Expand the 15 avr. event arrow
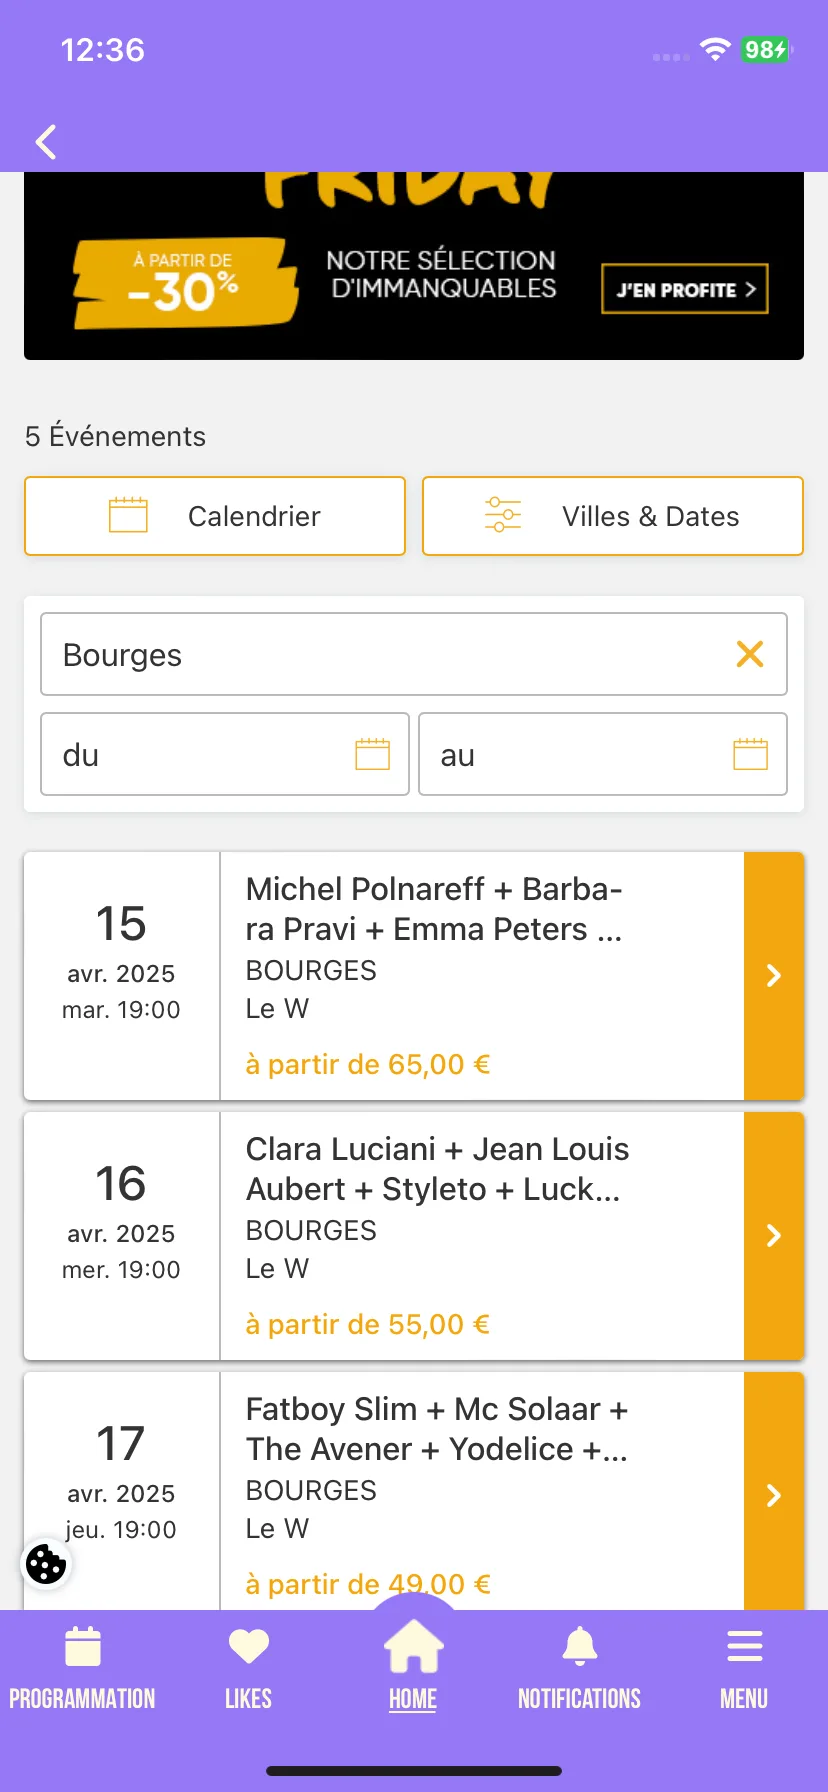This screenshot has height=1792, width=828. 774,976
